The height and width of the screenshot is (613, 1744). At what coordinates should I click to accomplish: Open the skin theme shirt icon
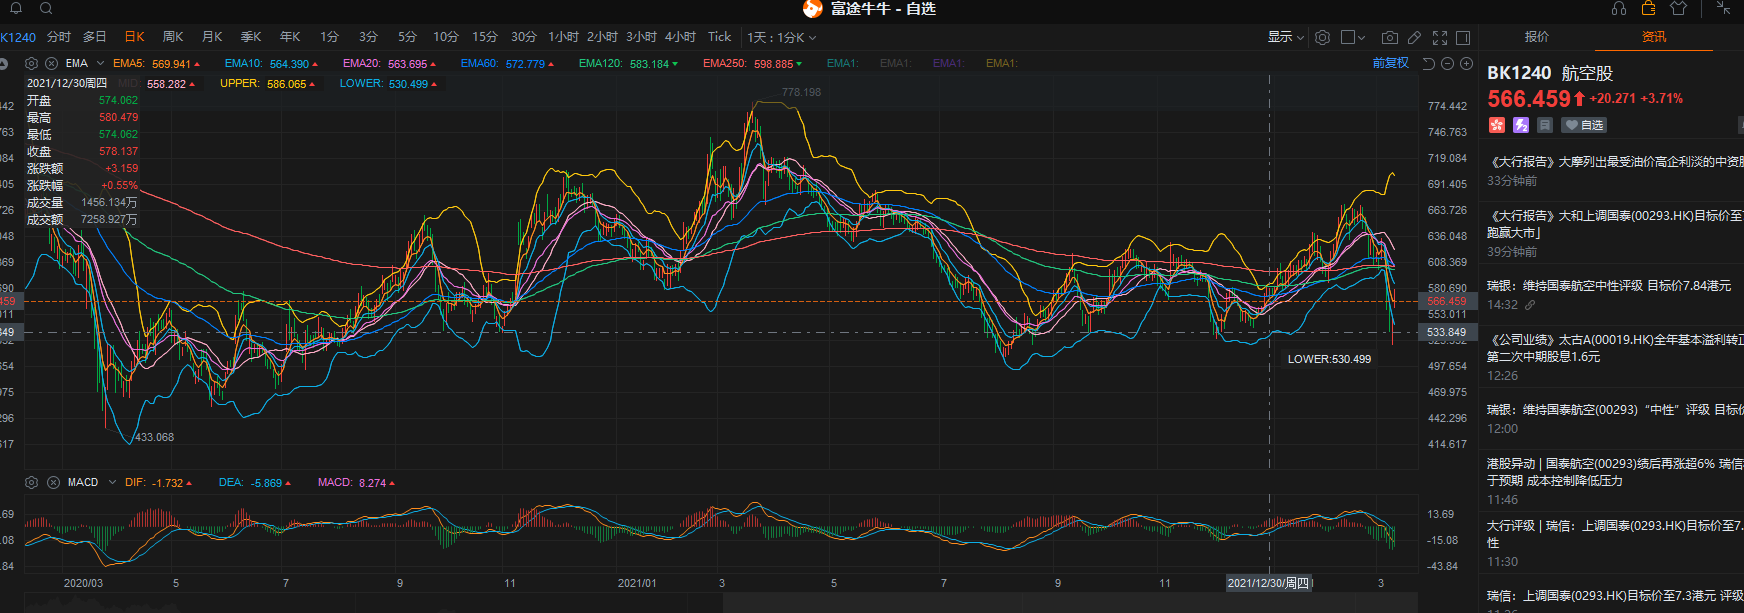click(1679, 8)
